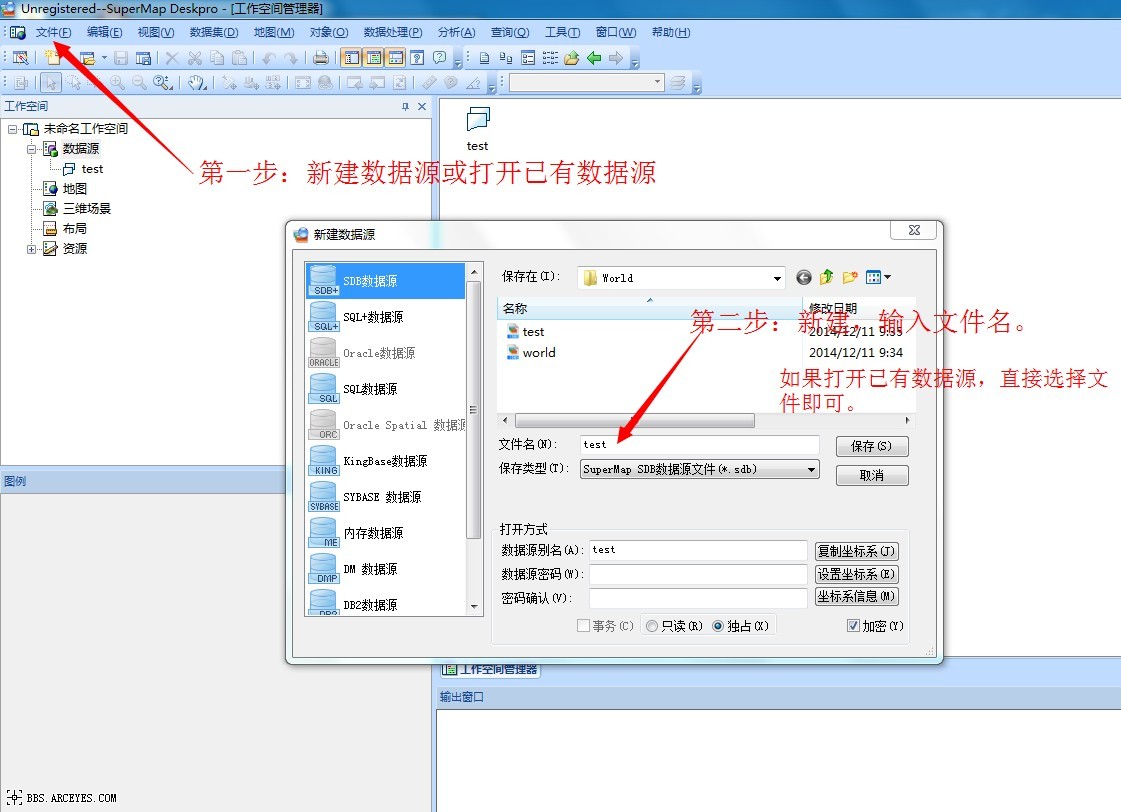Click 复制坐标系(J) button
This screenshot has width=1121, height=812.
(x=856, y=551)
